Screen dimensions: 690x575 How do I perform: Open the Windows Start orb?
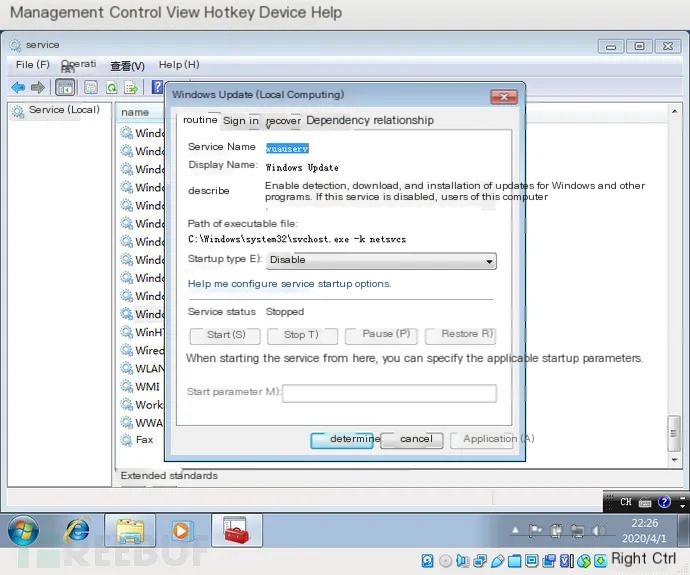click(23, 531)
